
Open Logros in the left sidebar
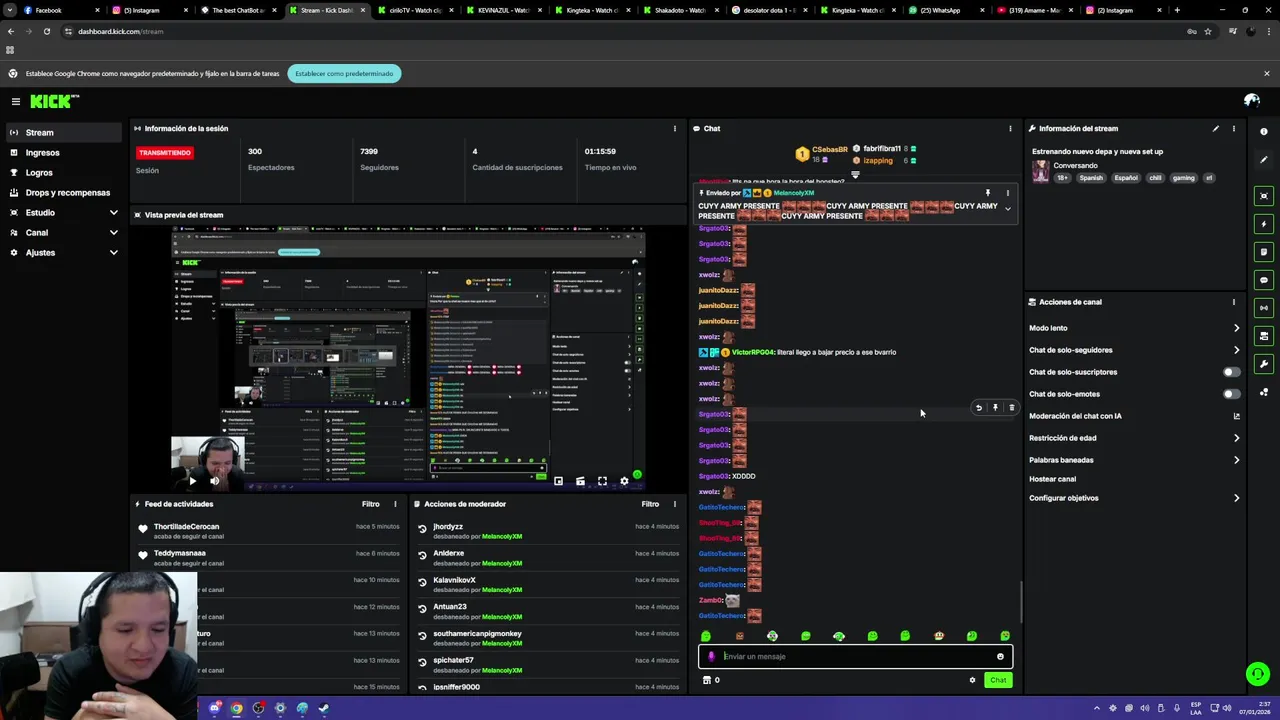click(x=64, y=172)
